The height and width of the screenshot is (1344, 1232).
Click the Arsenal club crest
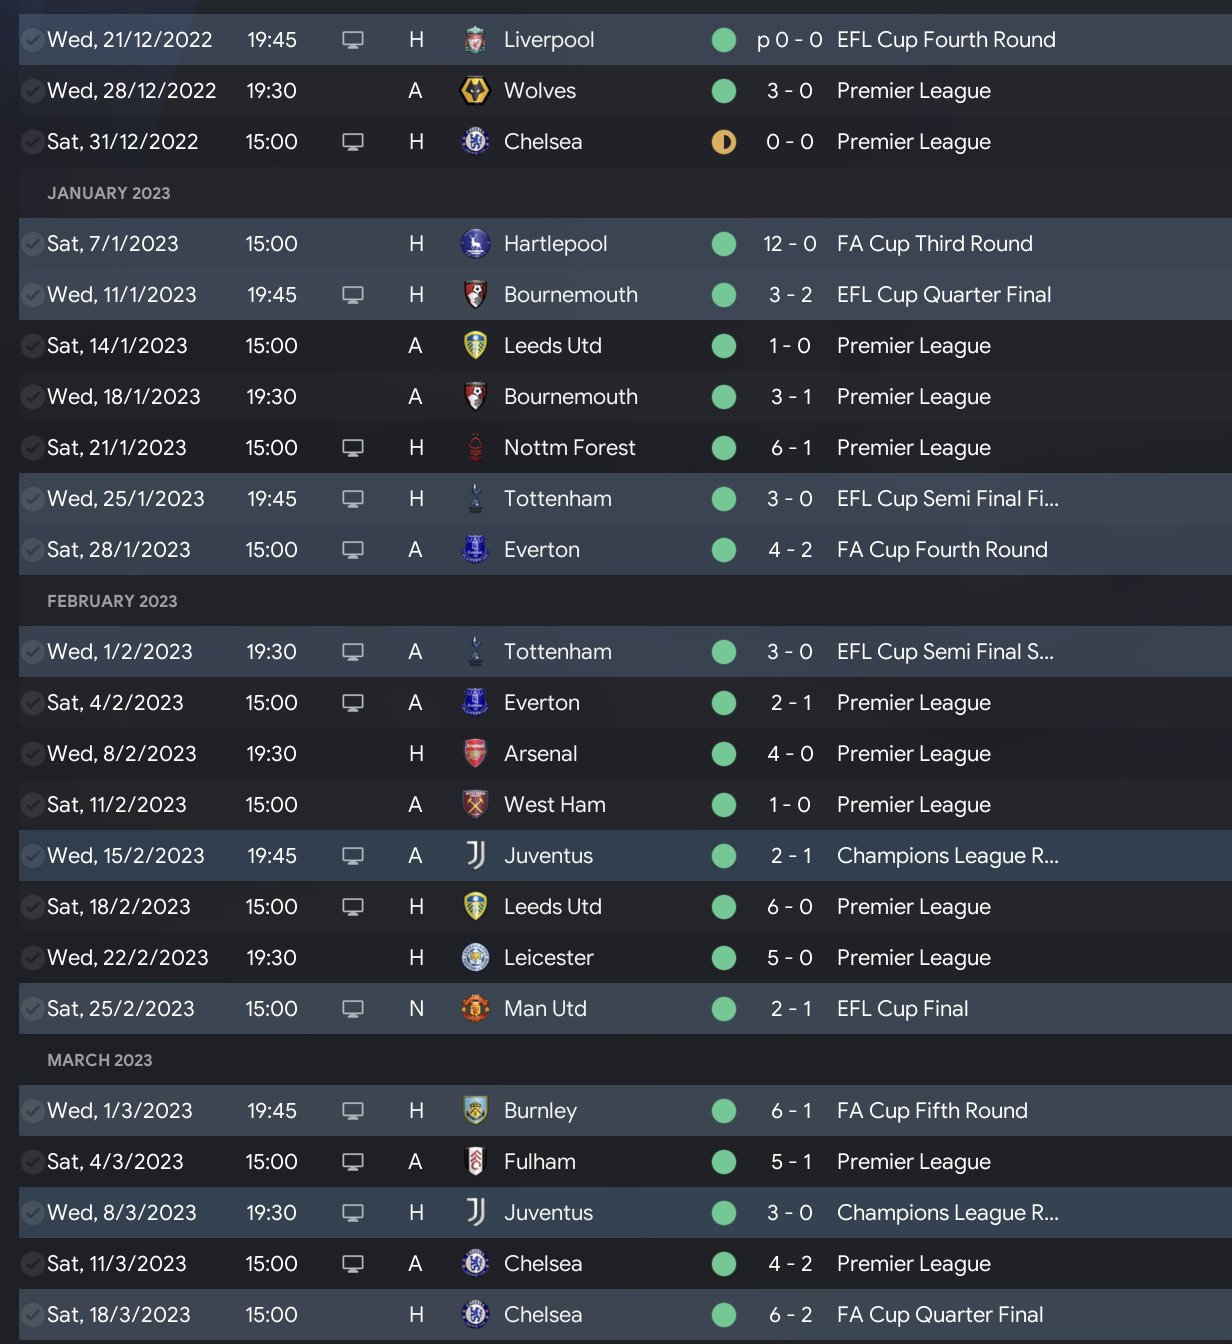tap(475, 754)
